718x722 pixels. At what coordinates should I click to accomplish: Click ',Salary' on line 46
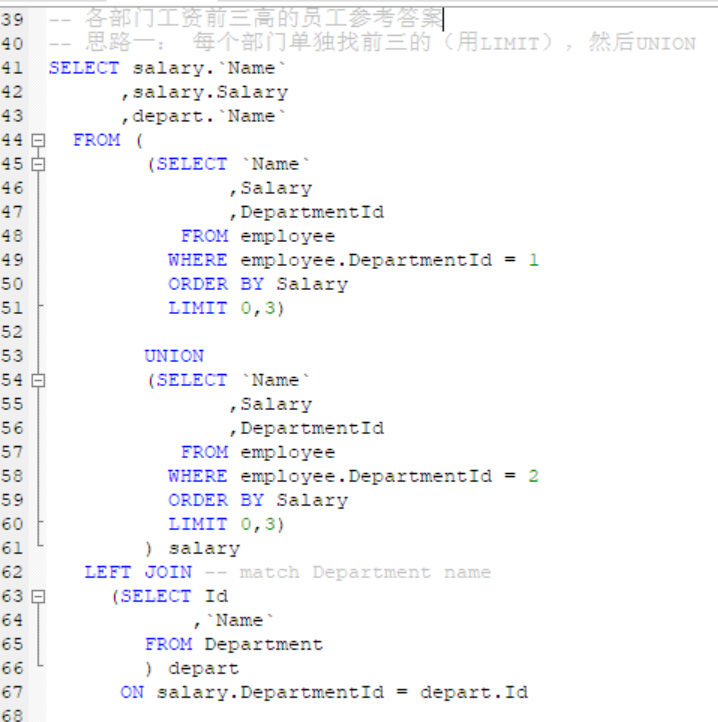tap(270, 188)
